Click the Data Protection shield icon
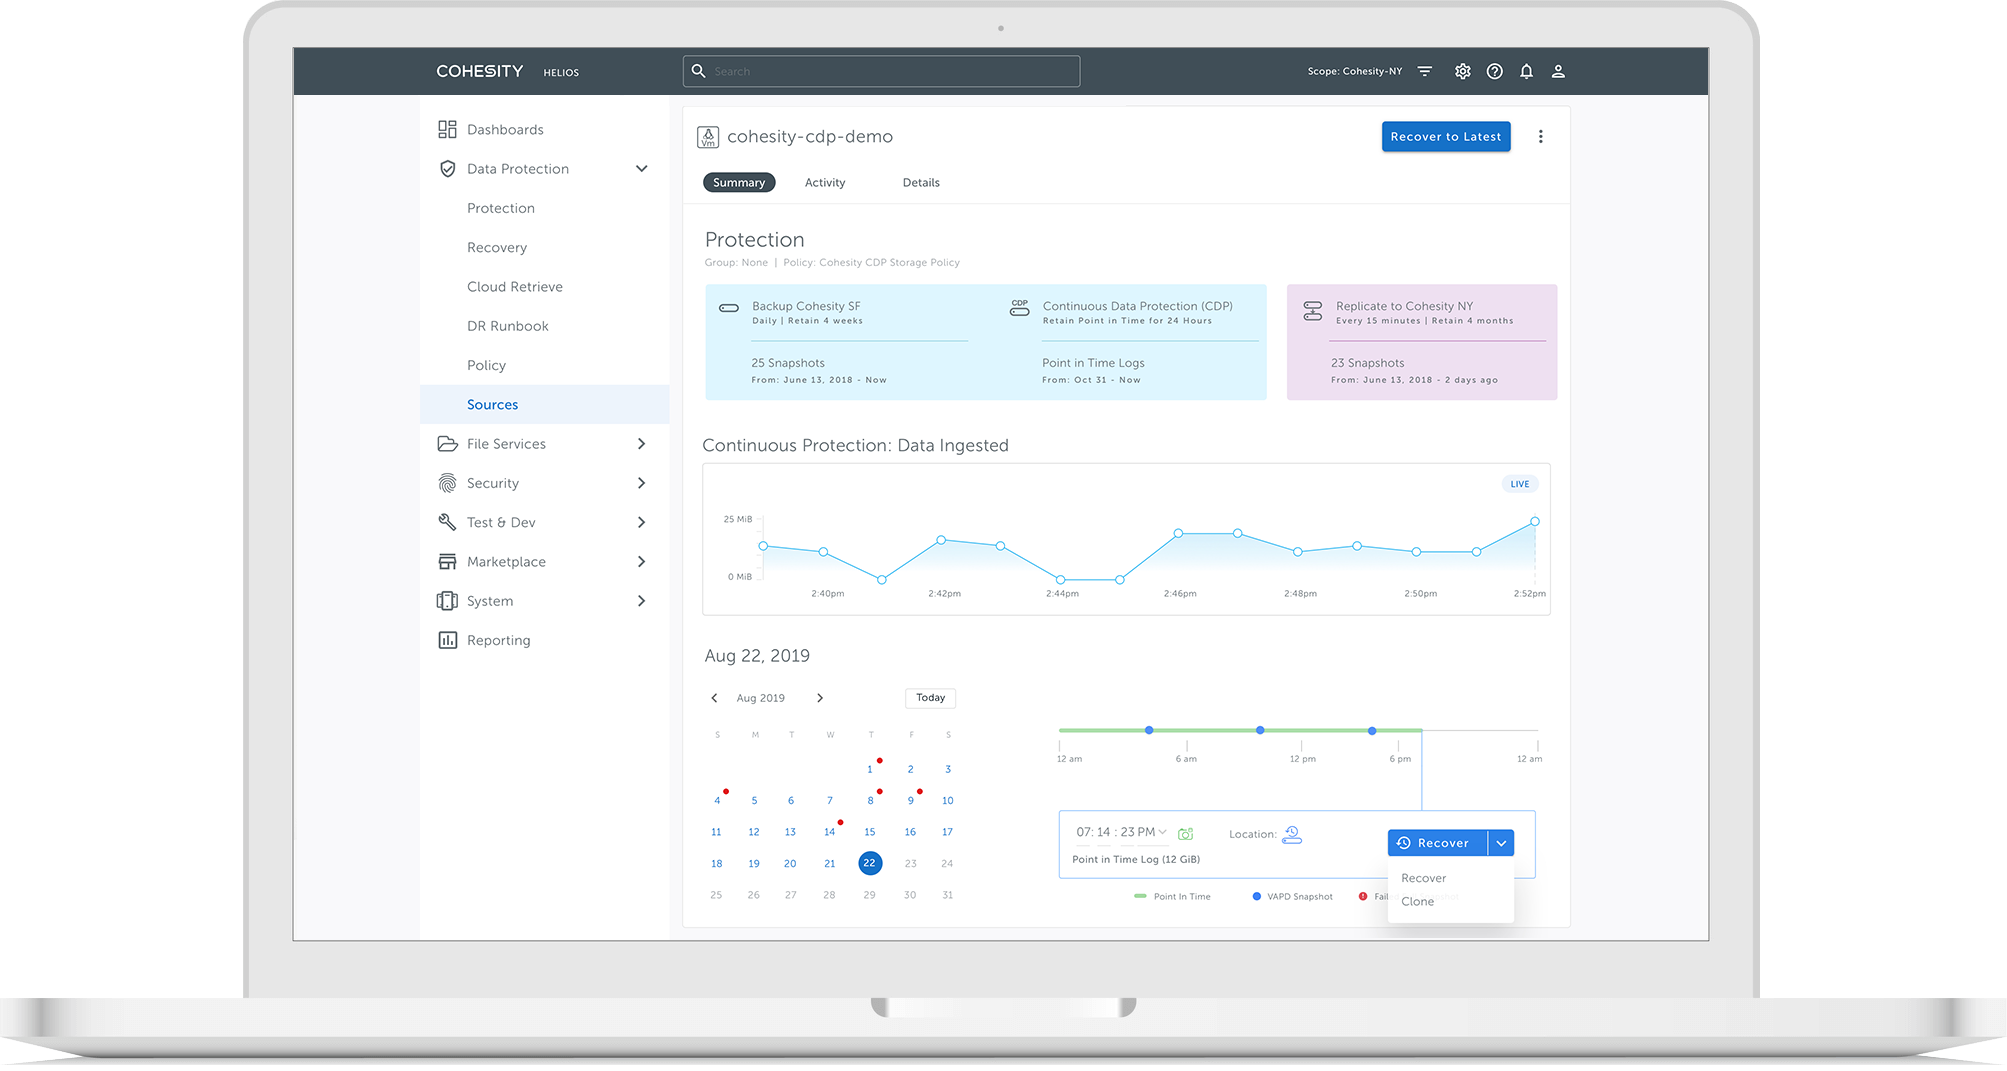The image size is (2007, 1071). click(447, 169)
